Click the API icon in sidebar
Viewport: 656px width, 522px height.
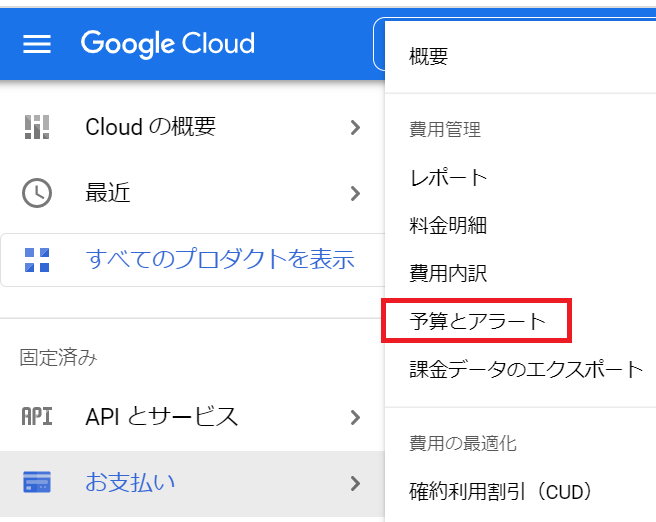tap(37, 417)
